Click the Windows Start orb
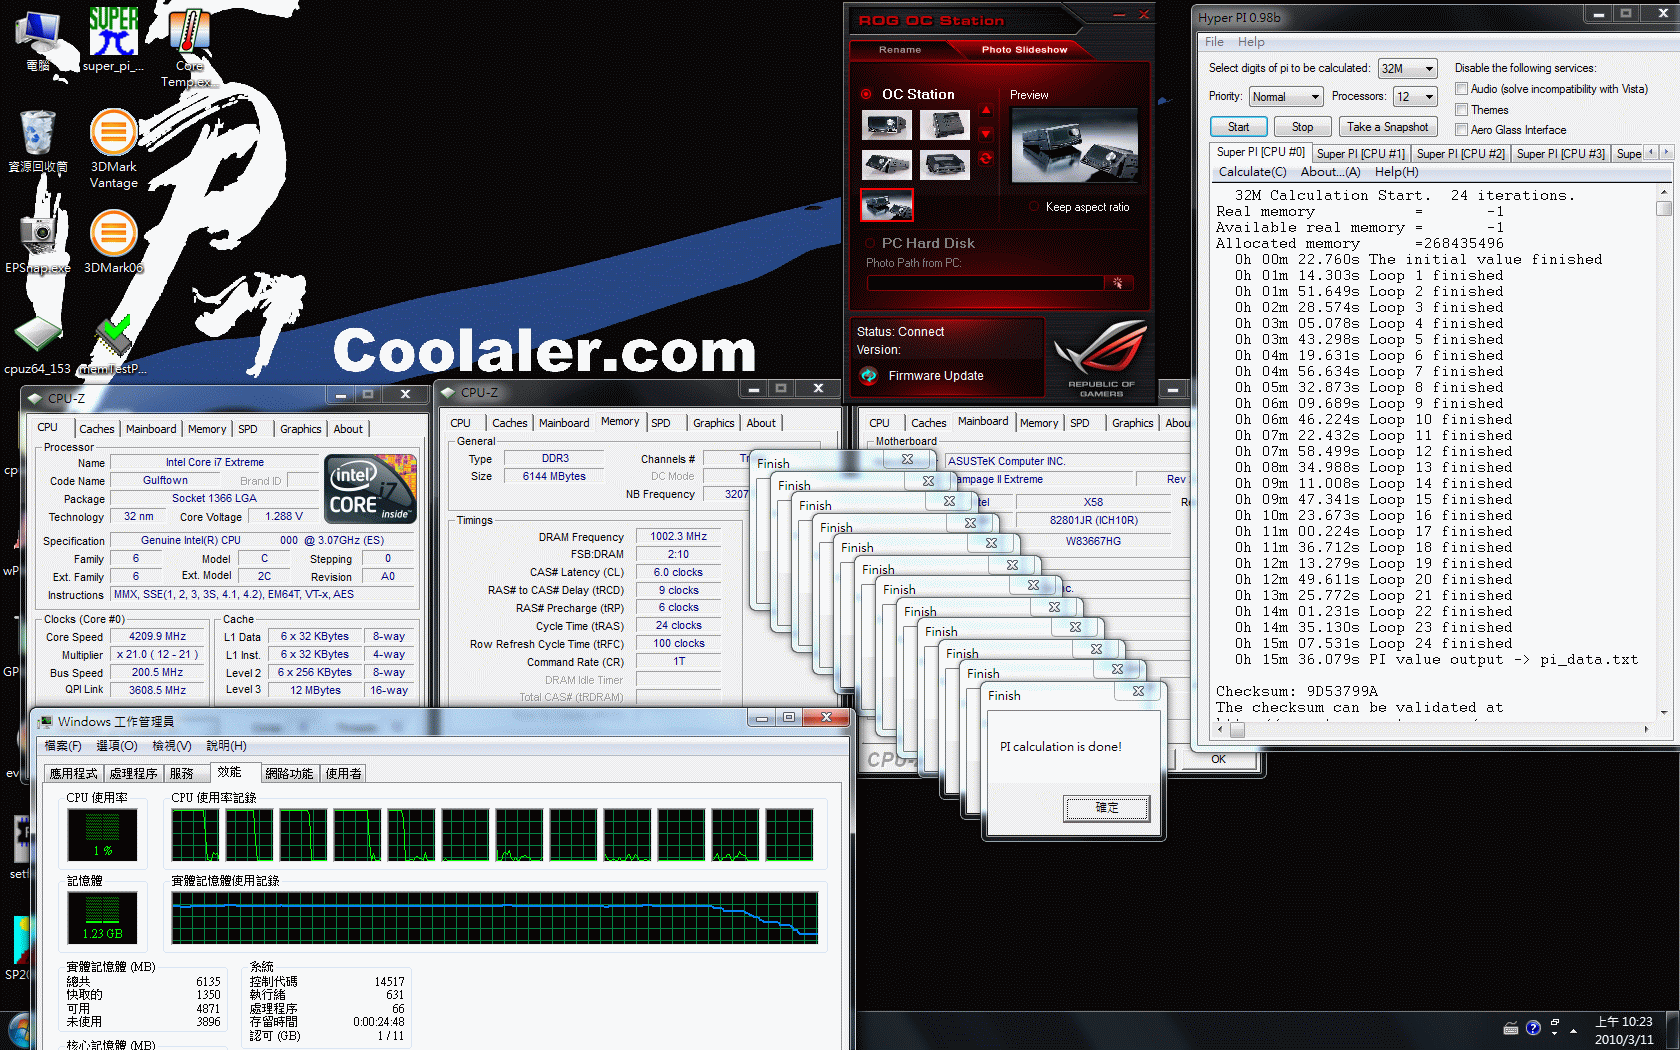1680x1050 pixels. pos(18,1032)
